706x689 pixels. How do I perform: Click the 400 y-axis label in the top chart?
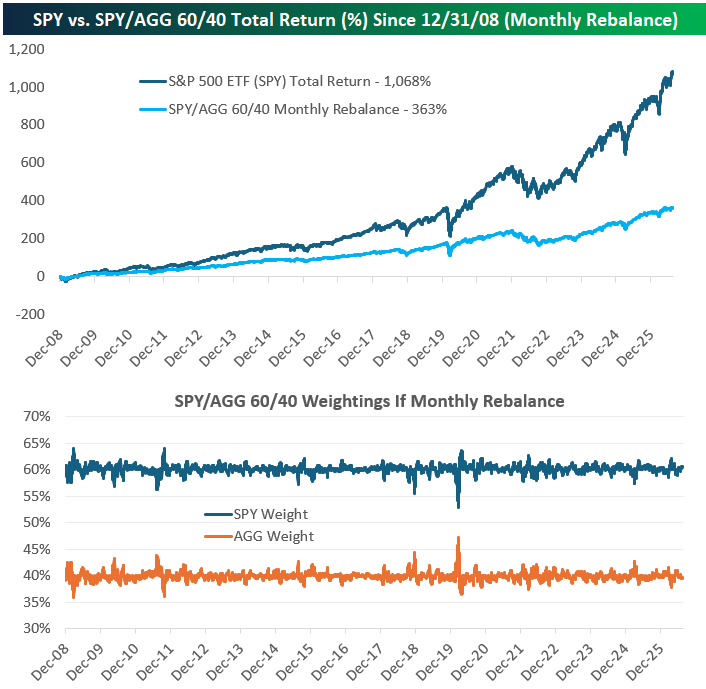32,200
